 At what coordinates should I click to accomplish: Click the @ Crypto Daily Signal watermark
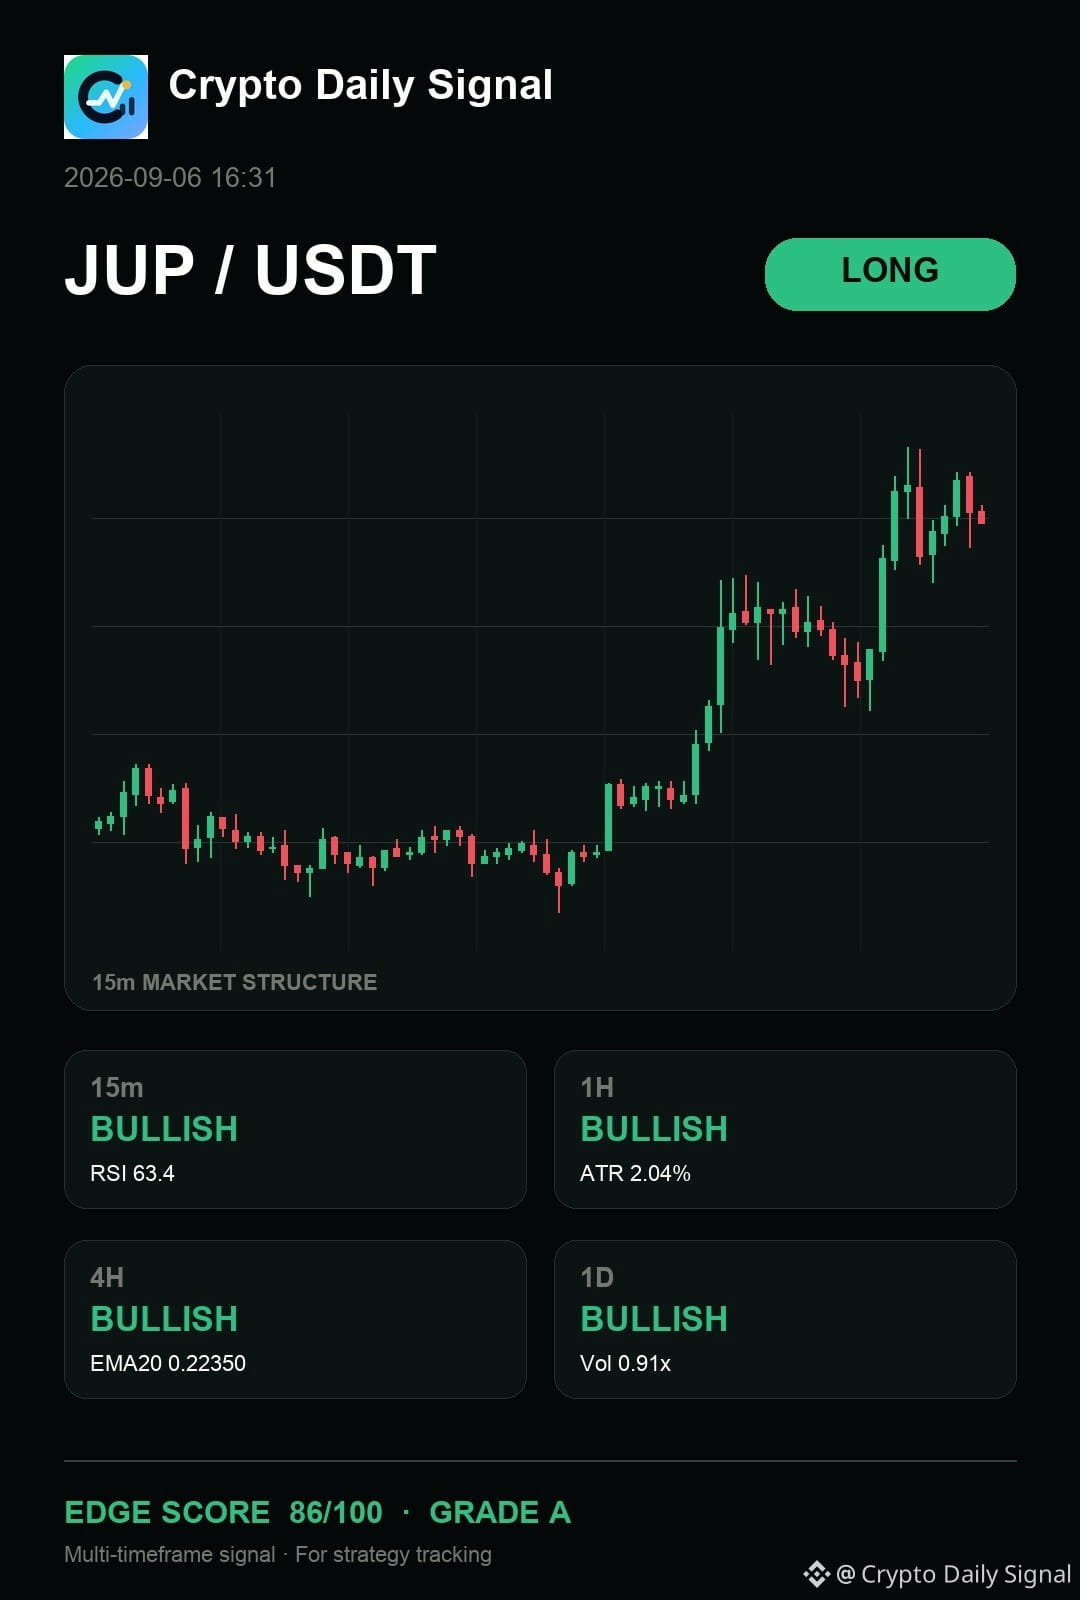[x=953, y=1574]
